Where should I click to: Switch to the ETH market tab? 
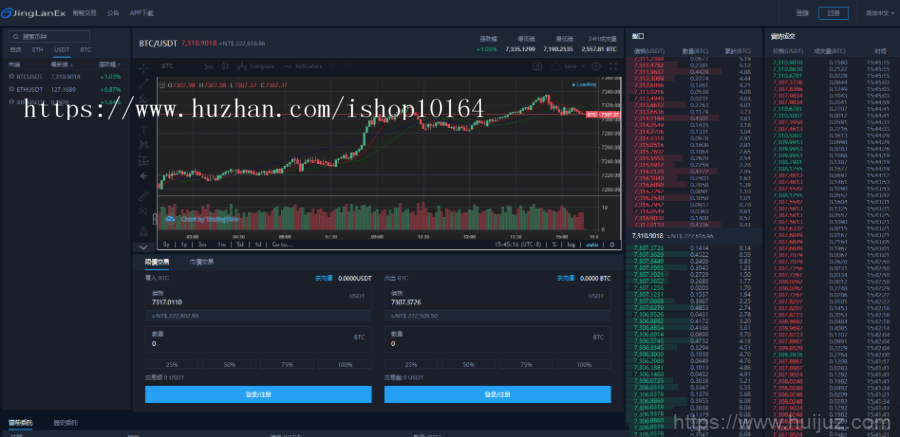[x=37, y=50]
